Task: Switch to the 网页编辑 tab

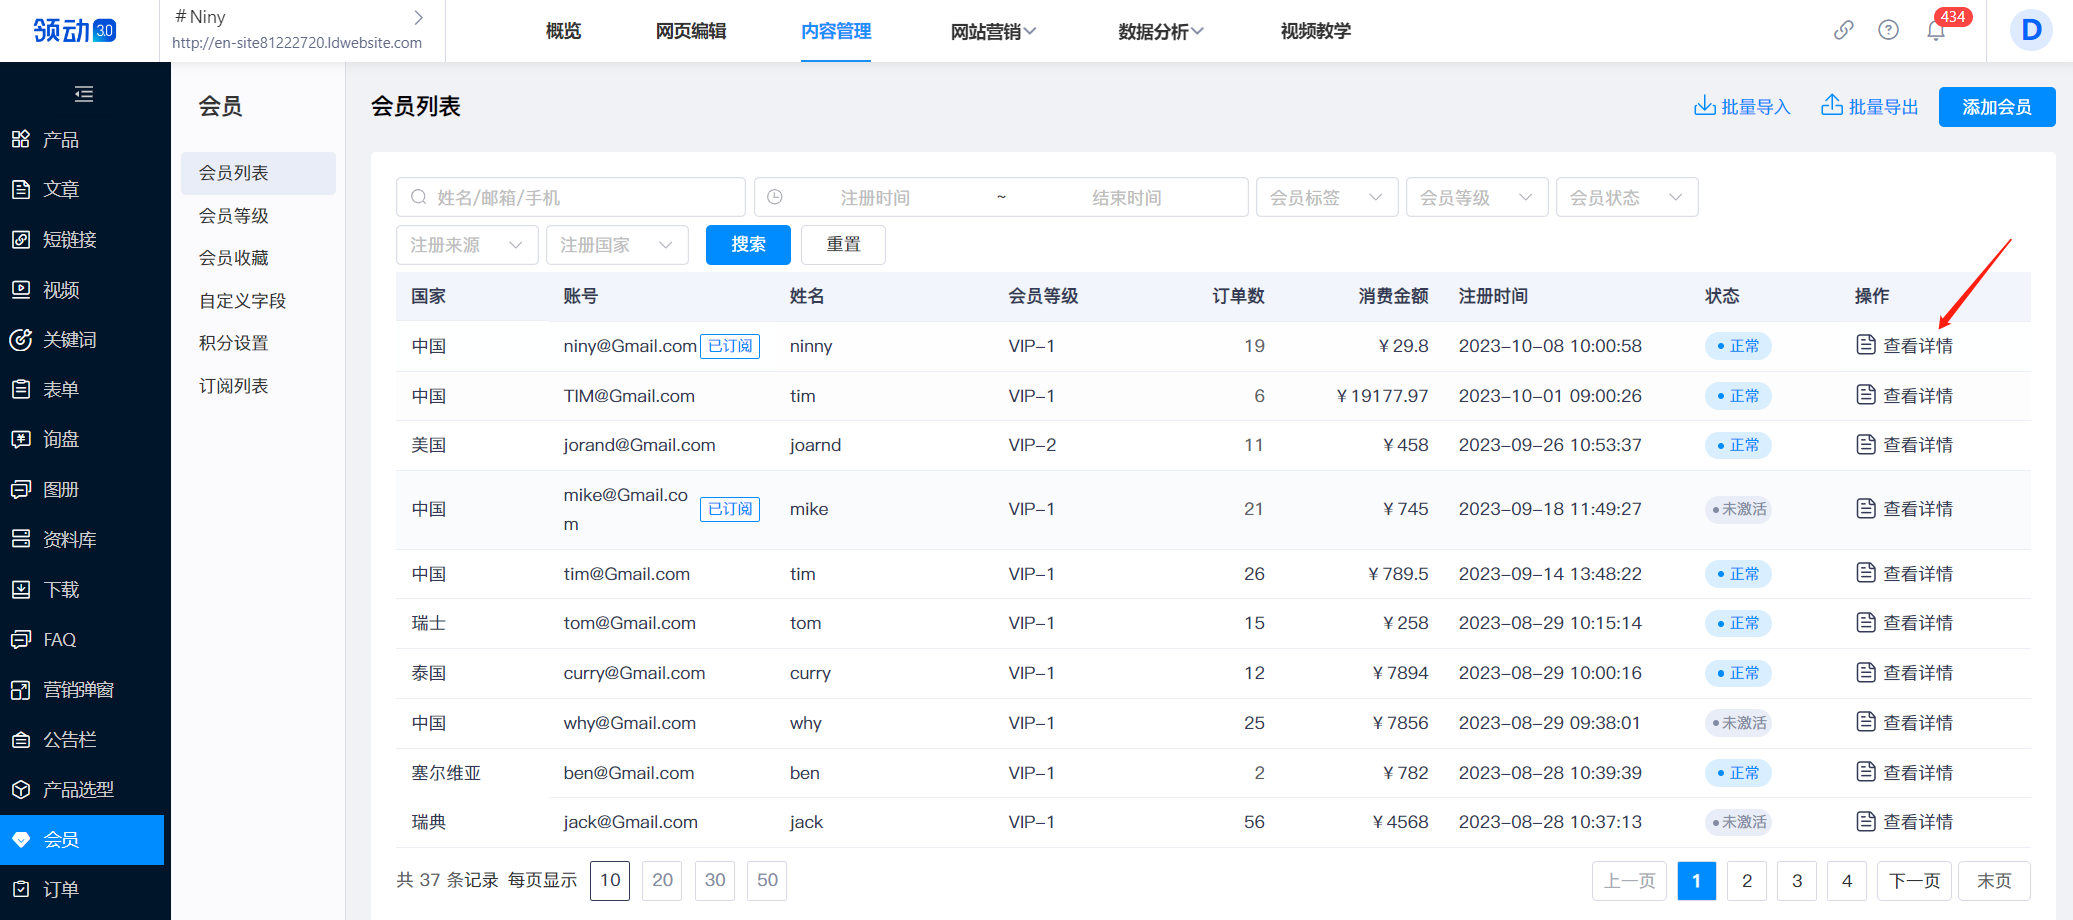Action: (690, 31)
